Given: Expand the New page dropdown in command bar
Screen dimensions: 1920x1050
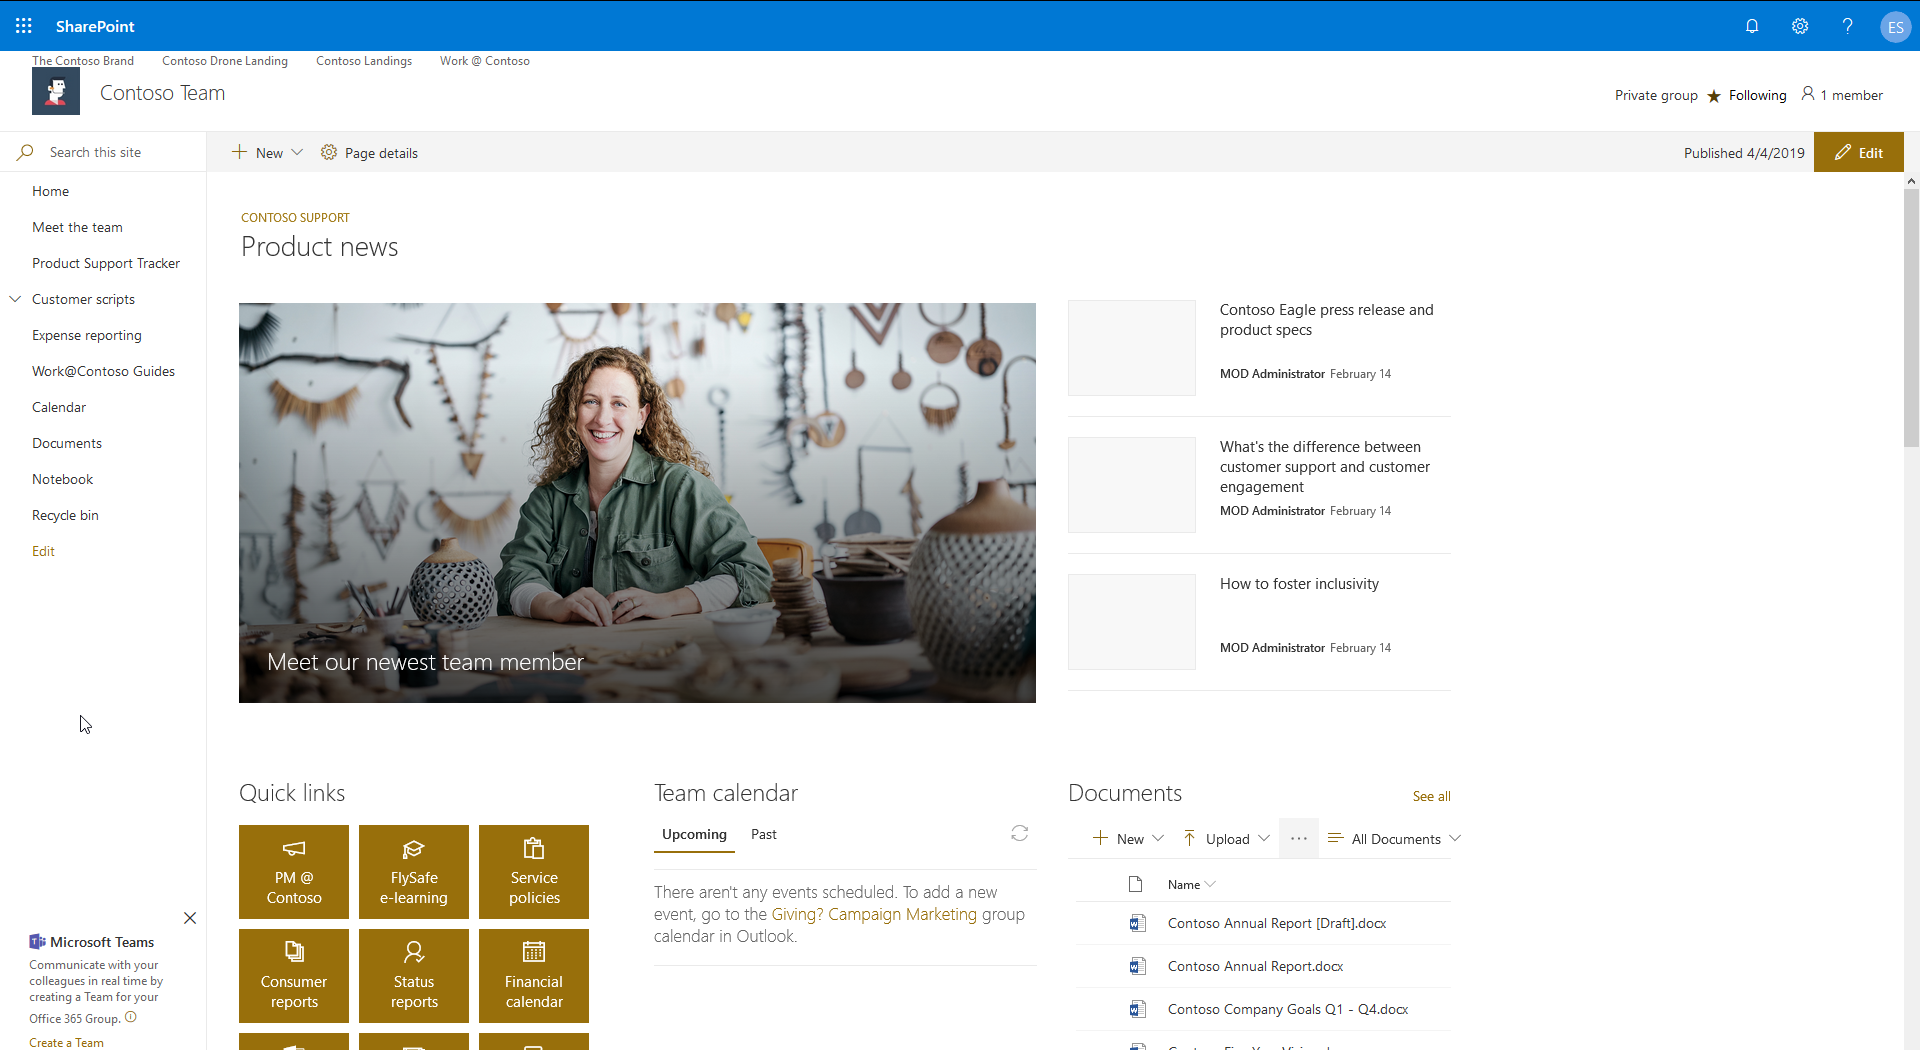Looking at the screenshot, I should coord(297,152).
